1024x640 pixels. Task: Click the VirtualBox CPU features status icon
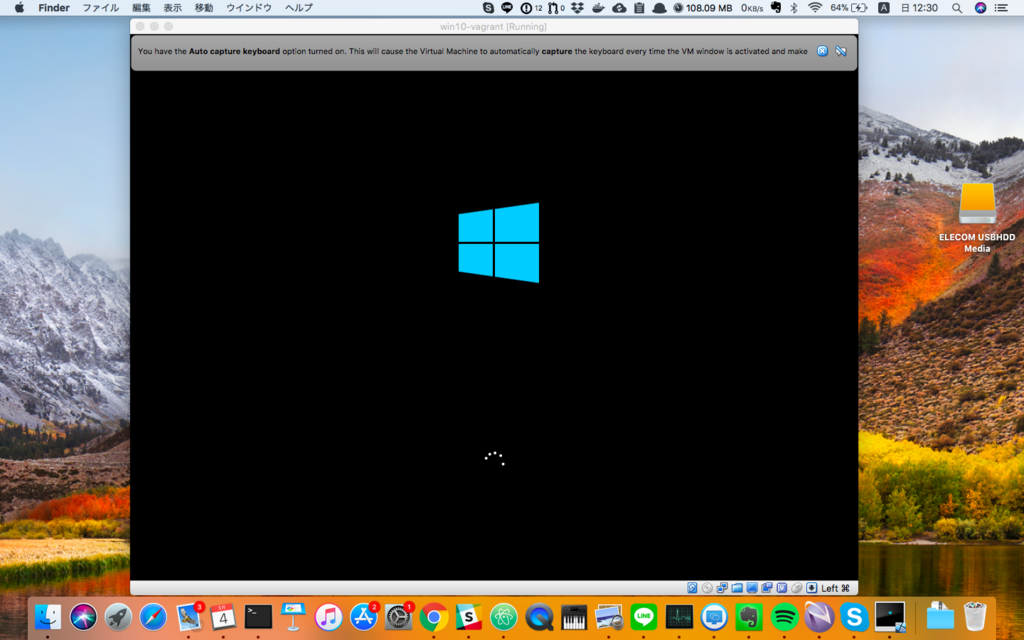point(782,588)
